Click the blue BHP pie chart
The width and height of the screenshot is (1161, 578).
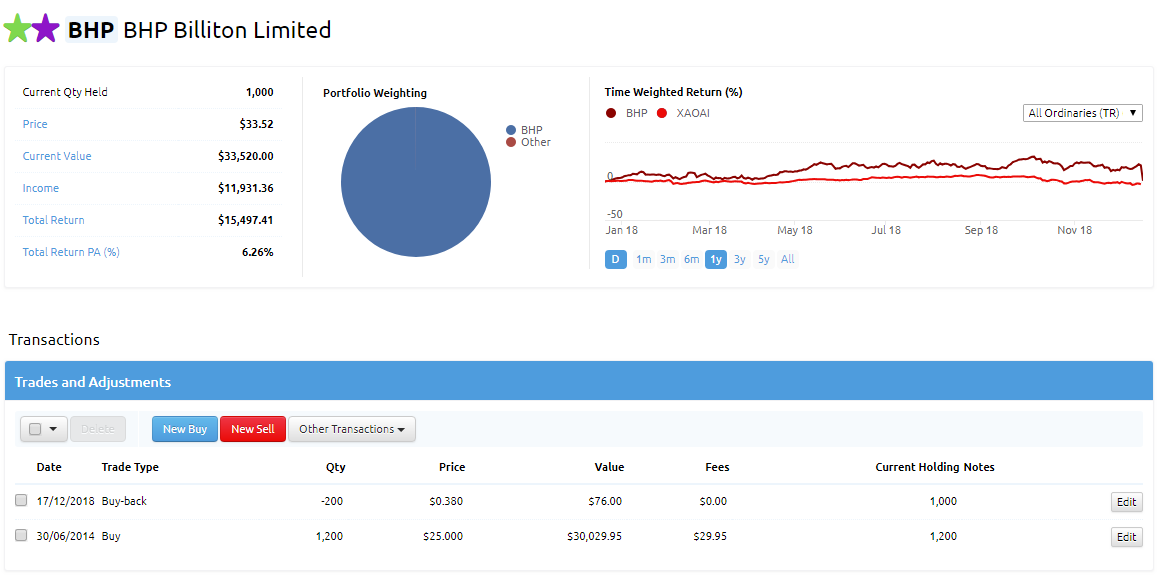(x=415, y=182)
